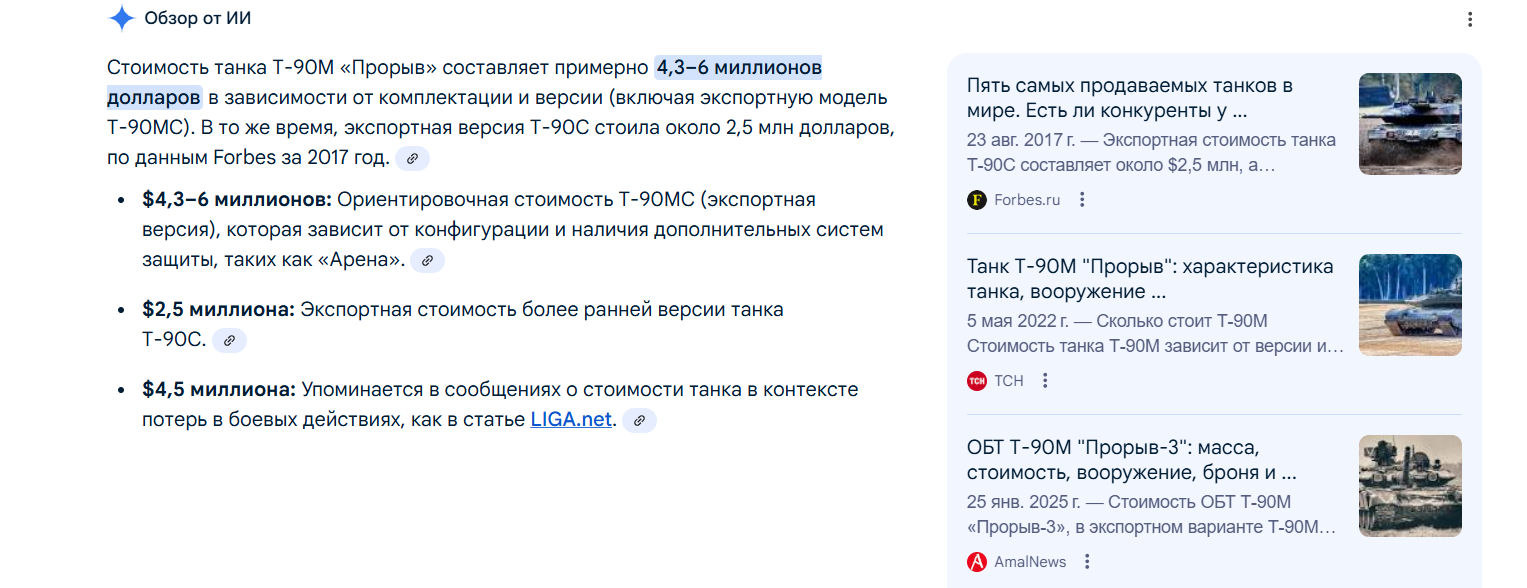Click source link icon after the Forbes 2017 paragraph
The height and width of the screenshot is (588, 1527).
pos(412,158)
